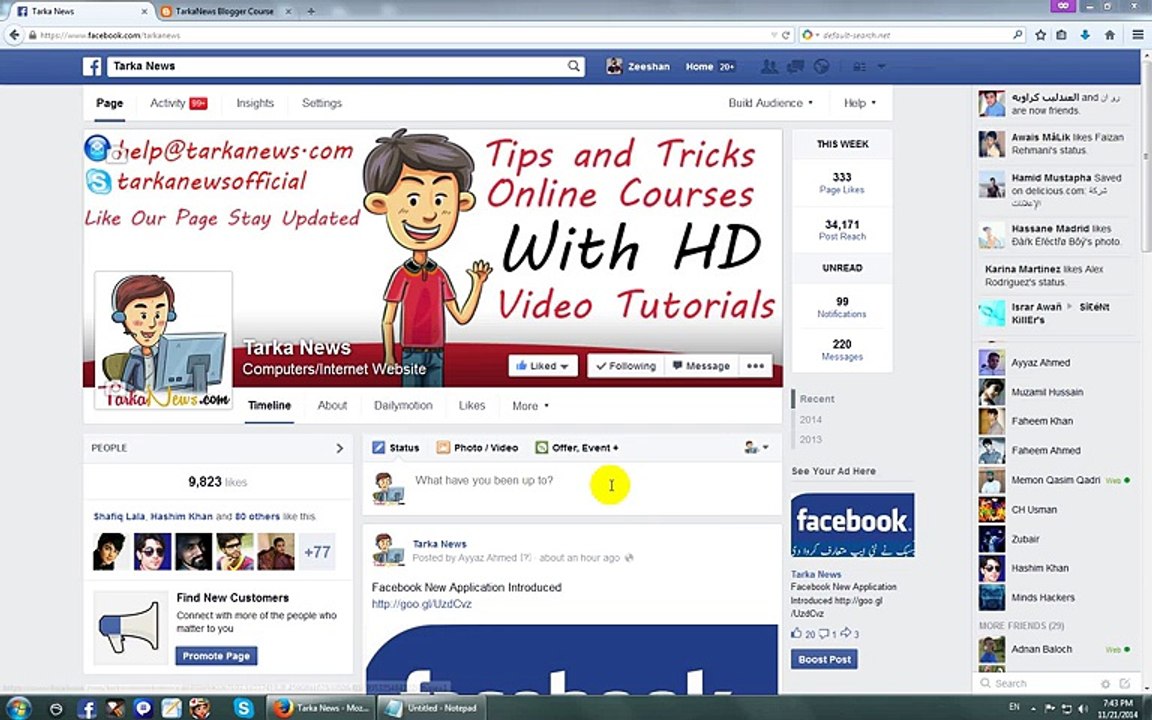Select Offer, Event + composer option
This screenshot has width=1152, height=720.
point(577,447)
